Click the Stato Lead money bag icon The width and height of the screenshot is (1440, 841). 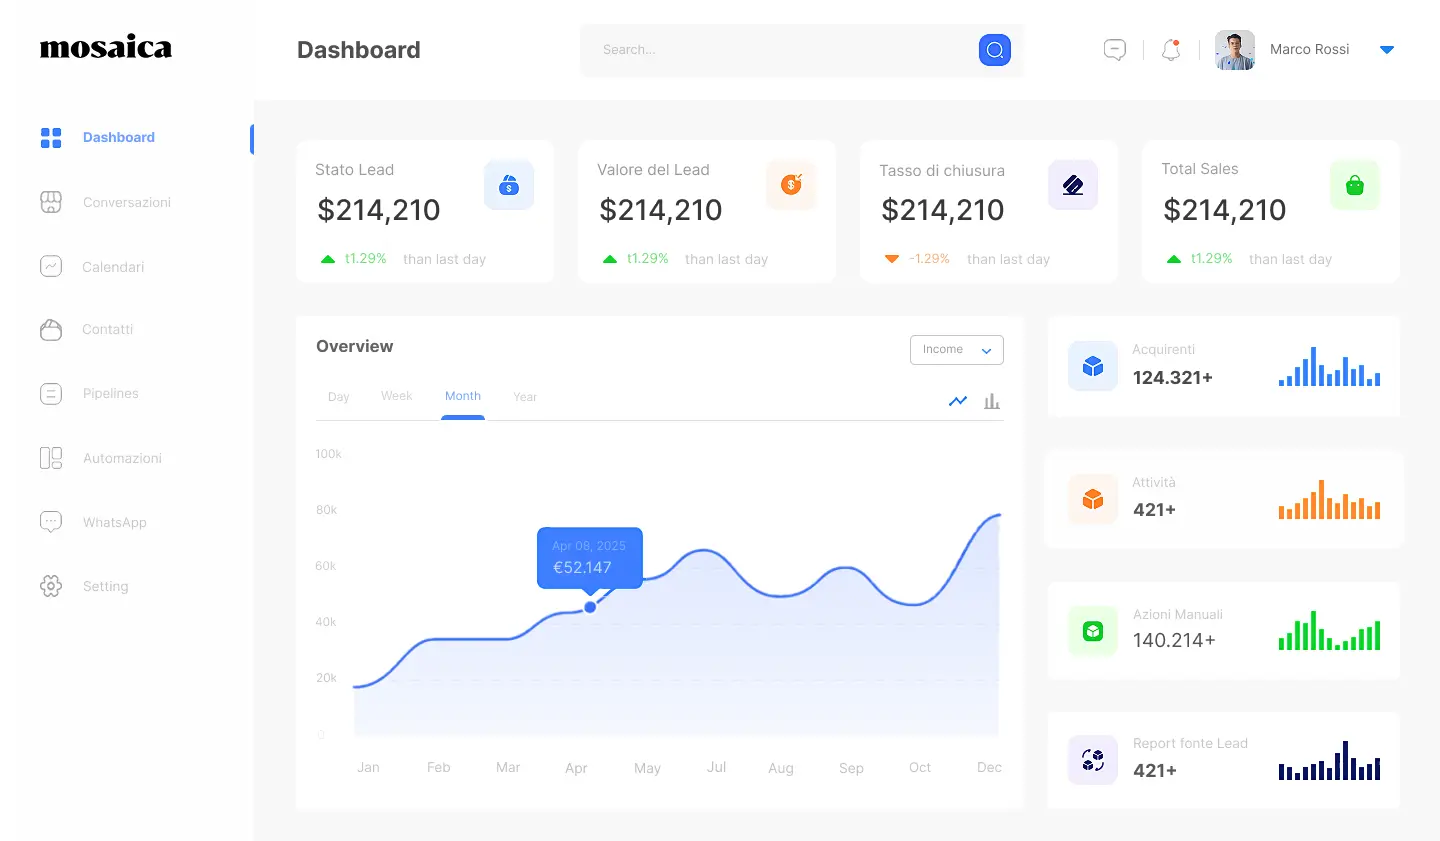click(509, 185)
